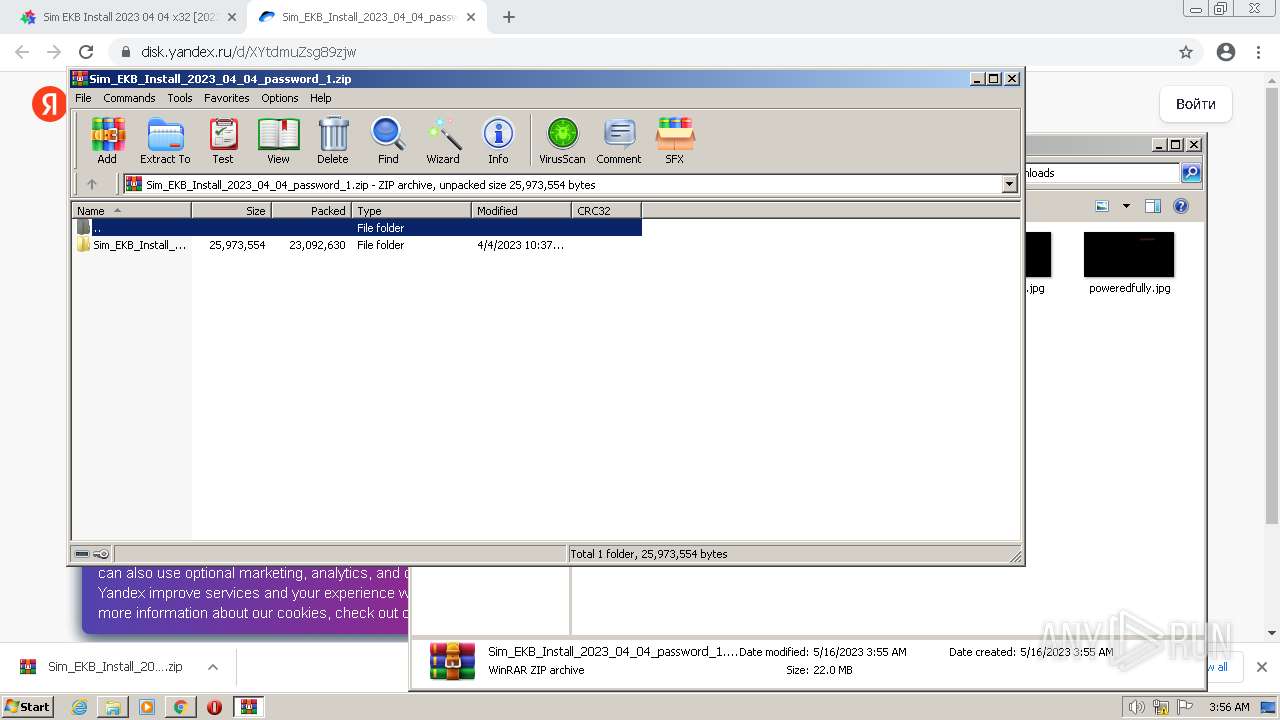Open the View file tool
Image resolution: width=1280 pixels, height=720 pixels.
[x=278, y=141]
